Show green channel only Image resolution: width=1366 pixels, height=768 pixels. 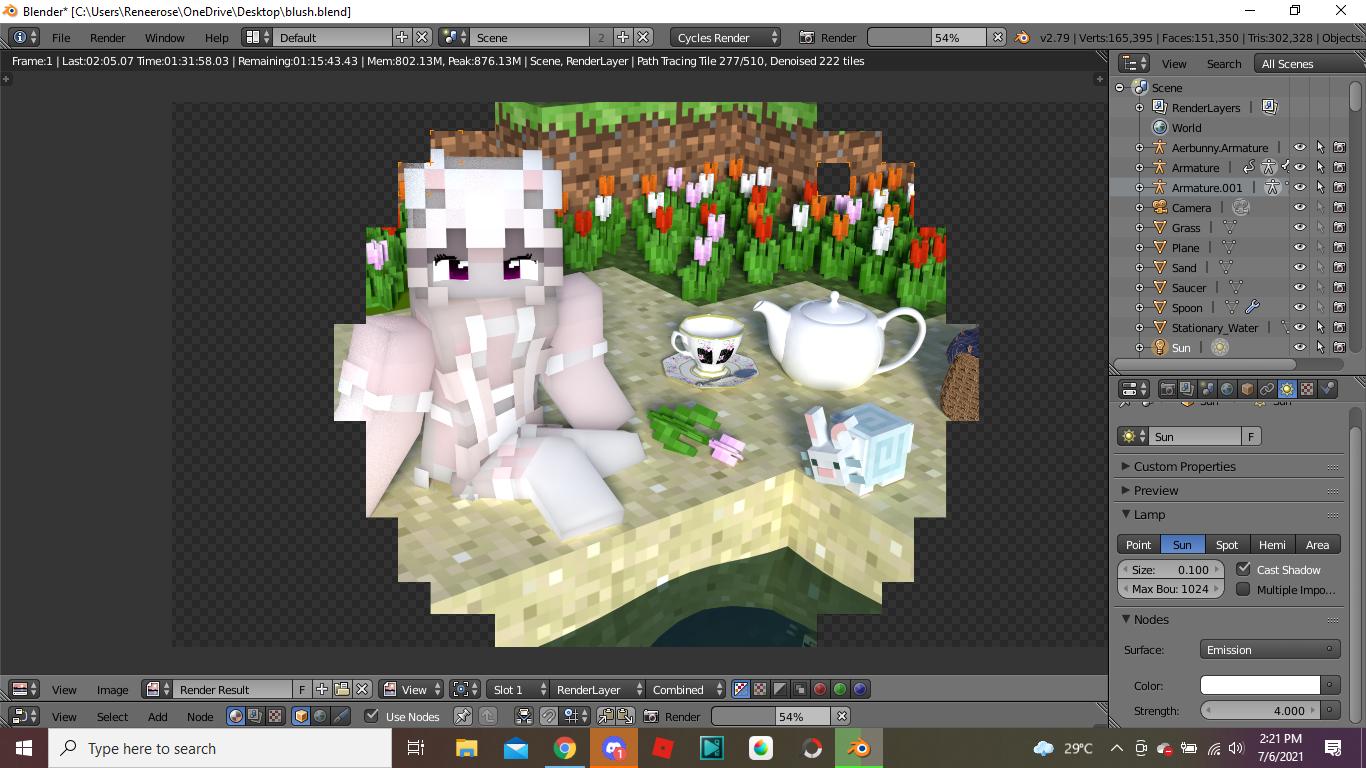point(840,689)
